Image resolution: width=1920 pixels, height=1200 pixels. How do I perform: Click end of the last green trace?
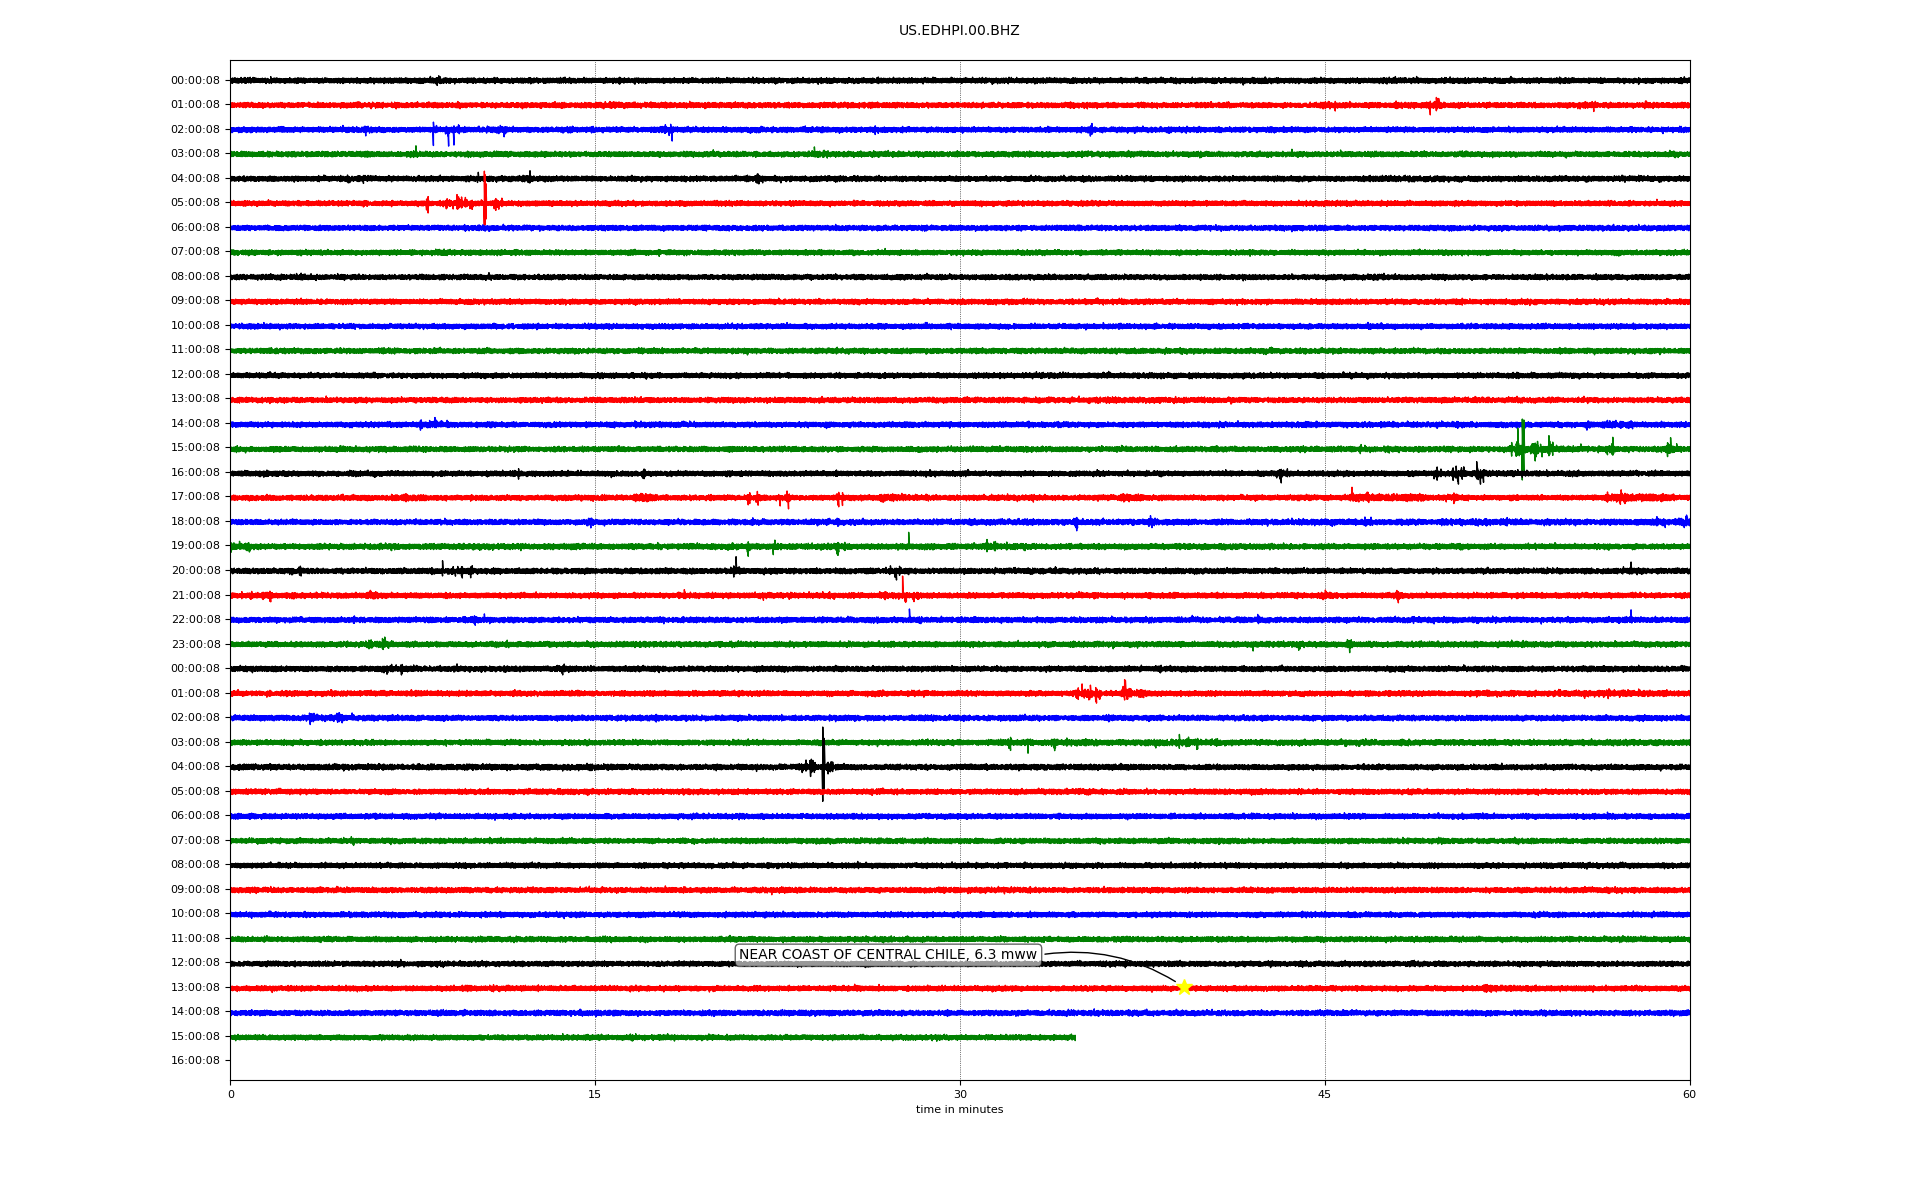point(1074,1038)
